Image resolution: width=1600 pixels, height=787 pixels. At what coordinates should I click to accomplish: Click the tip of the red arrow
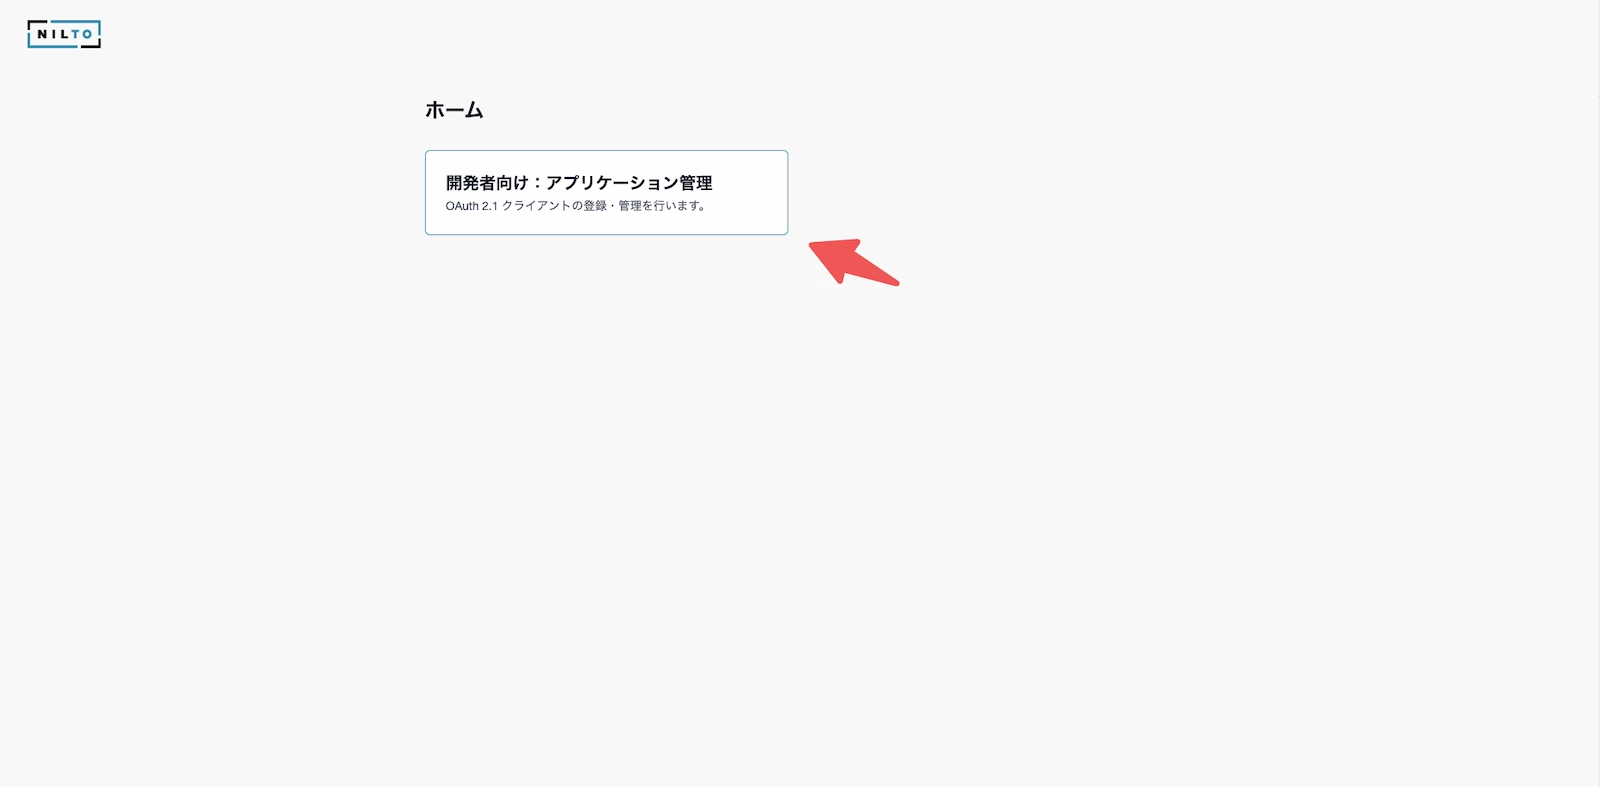pos(812,244)
